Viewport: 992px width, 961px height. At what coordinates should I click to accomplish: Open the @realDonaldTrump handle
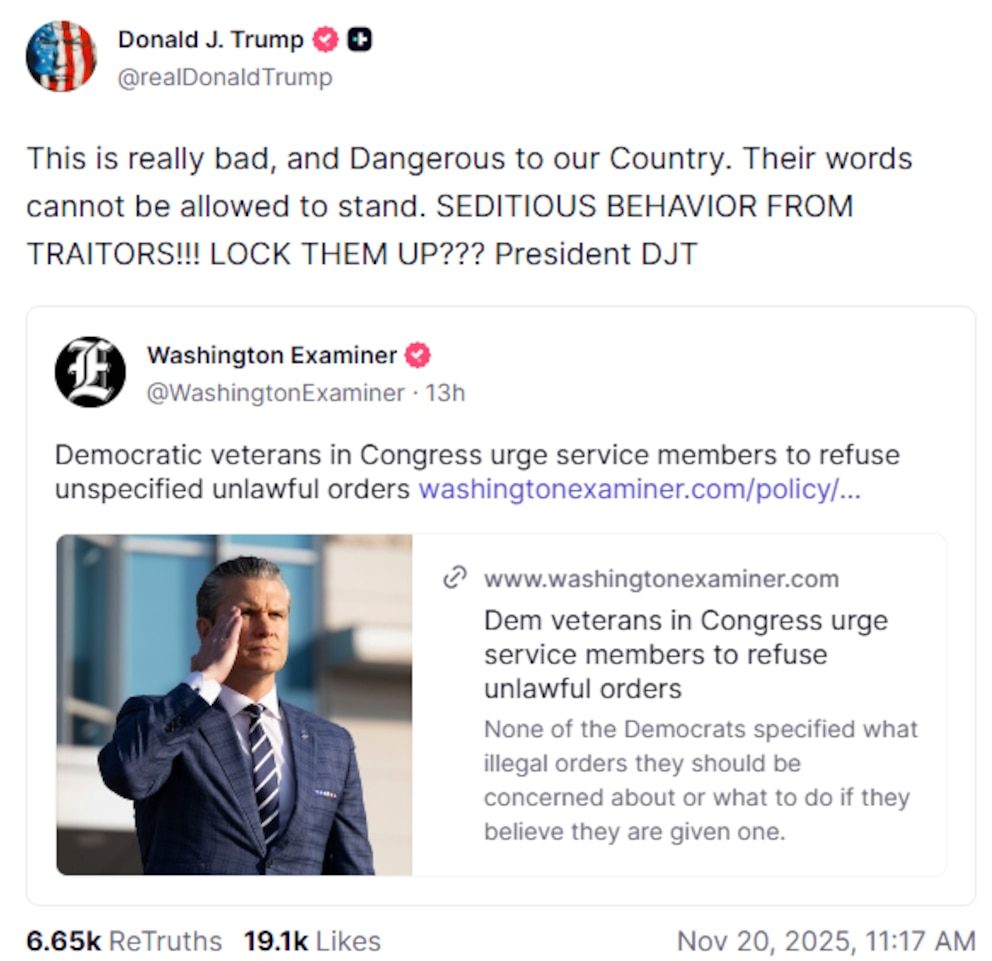pos(225,77)
